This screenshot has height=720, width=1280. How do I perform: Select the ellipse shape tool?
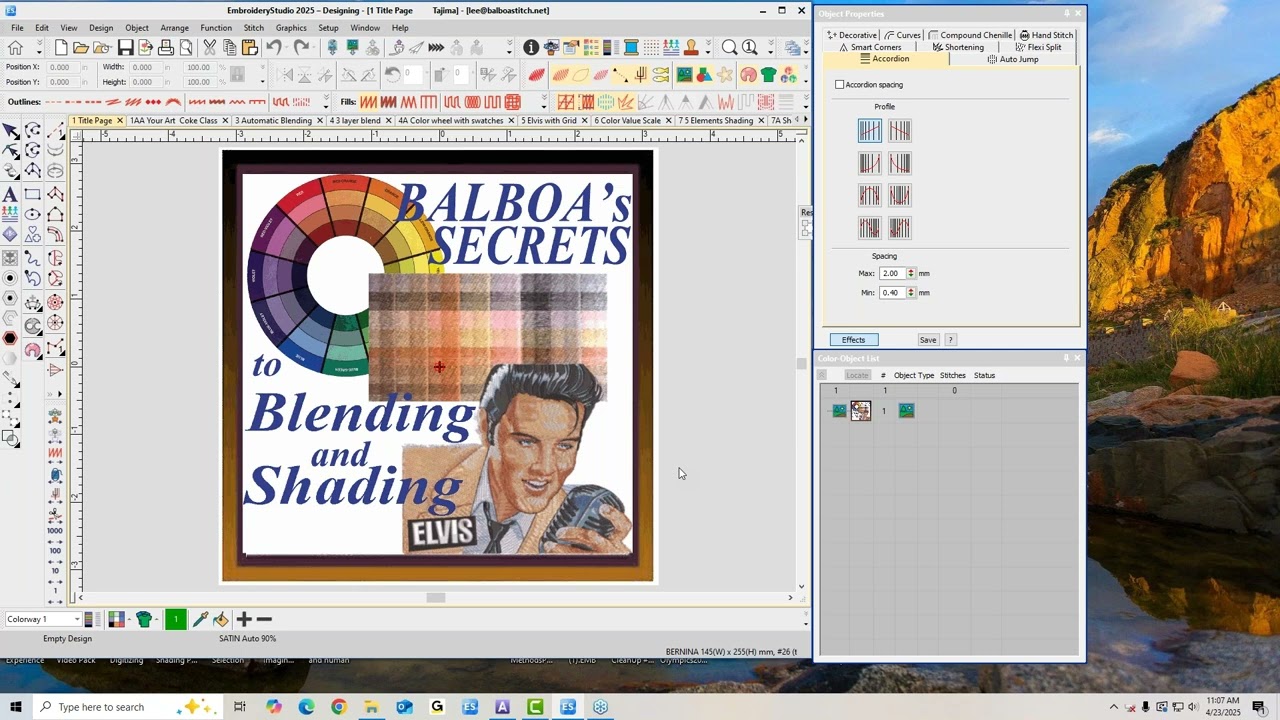[x=33, y=214]
